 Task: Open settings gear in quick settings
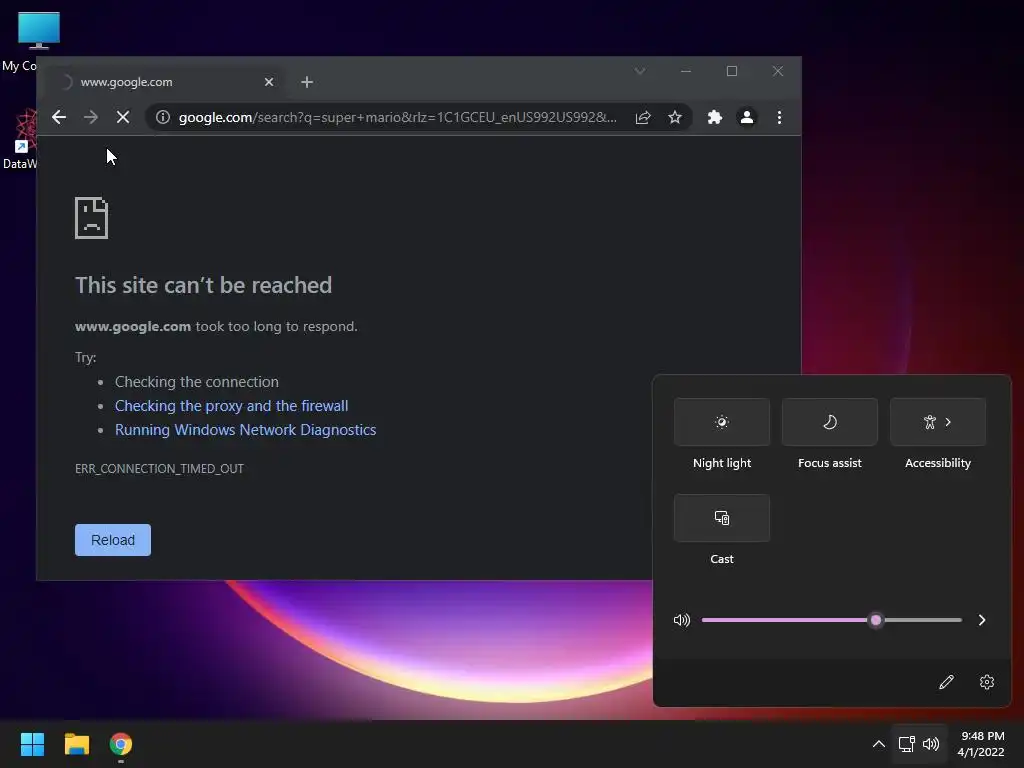[x=987, y=682]
